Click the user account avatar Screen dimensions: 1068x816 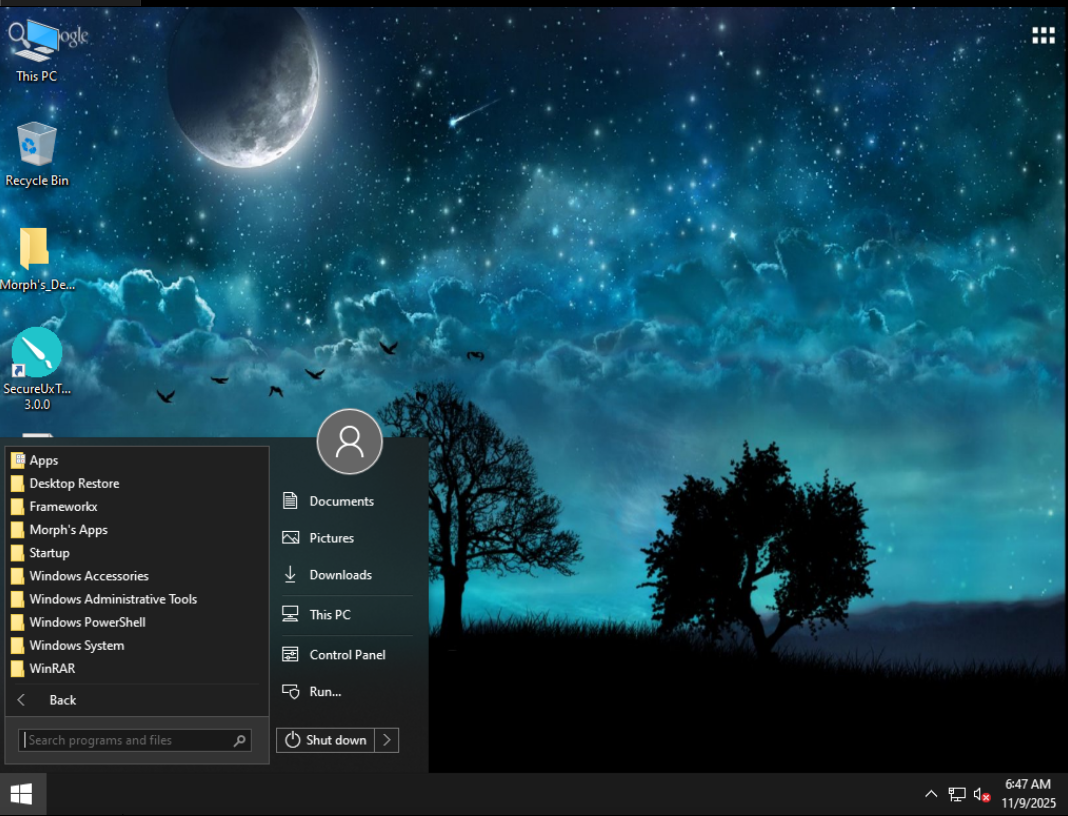click(349, 441)
